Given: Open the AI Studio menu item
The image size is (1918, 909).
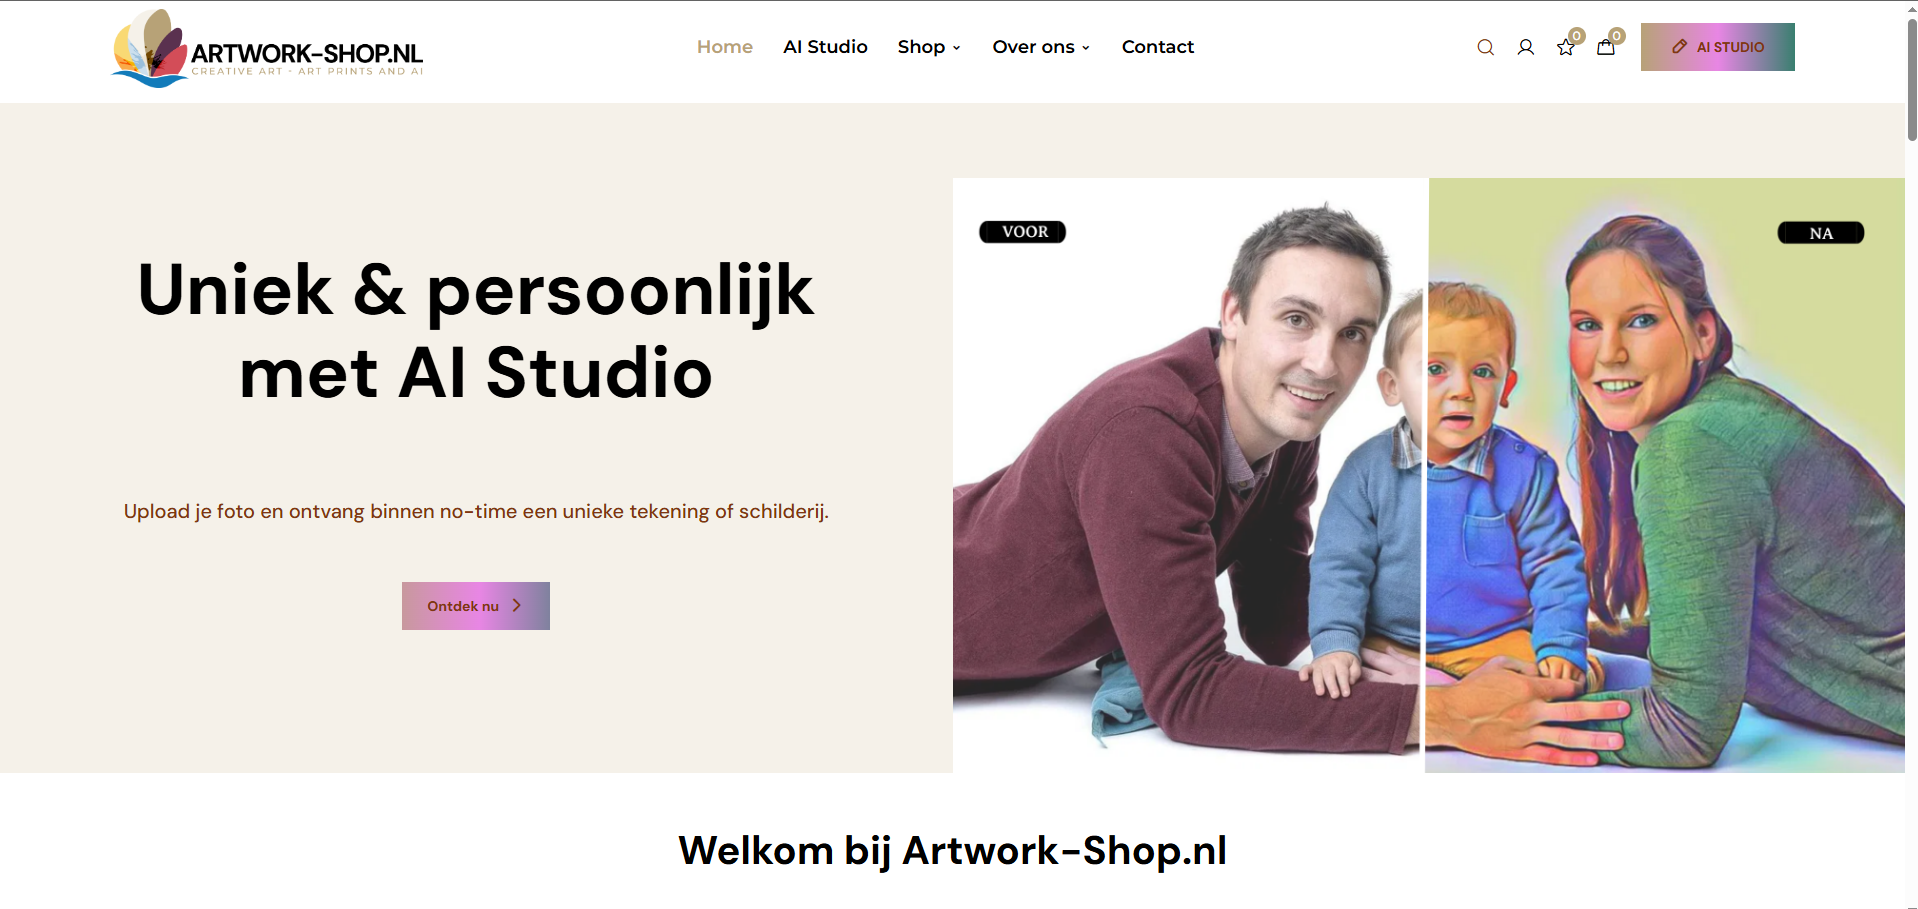Looking at the screenshot, I should pyautogui.click(x=825, y=47).
